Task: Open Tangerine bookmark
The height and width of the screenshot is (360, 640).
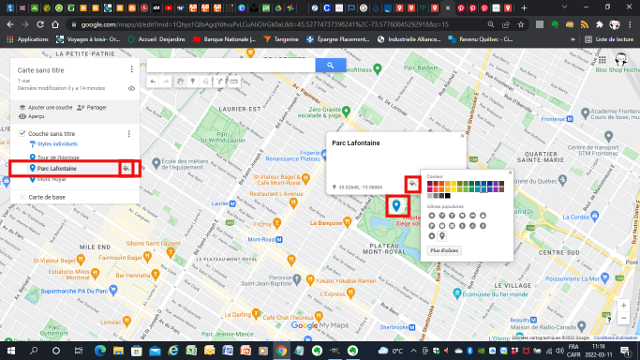Action: 281,39
